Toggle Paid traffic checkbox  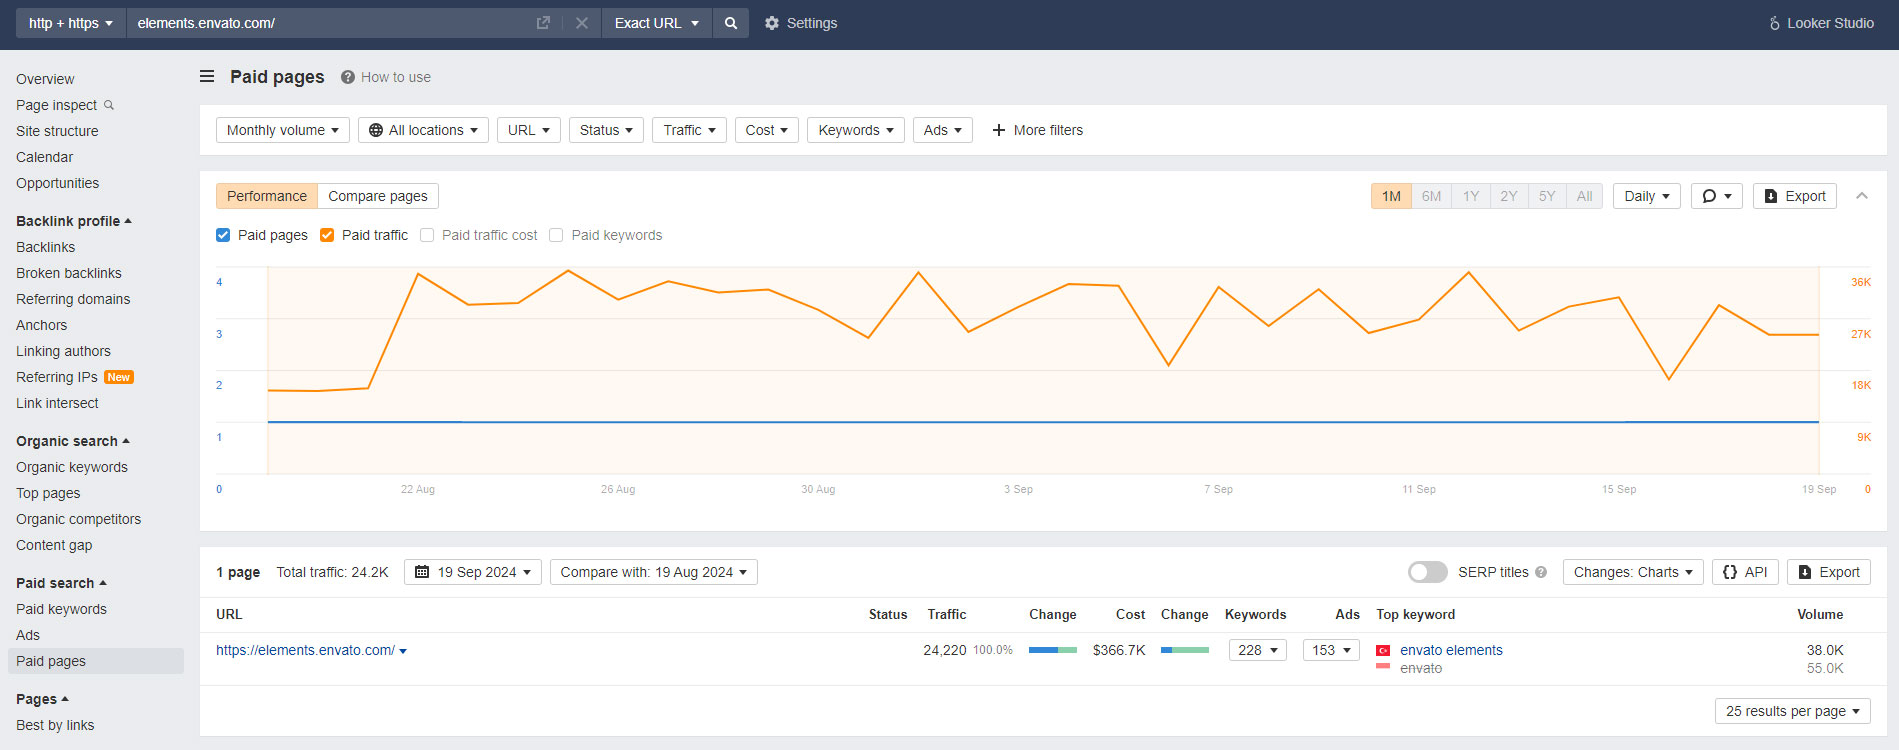point(327,235)
